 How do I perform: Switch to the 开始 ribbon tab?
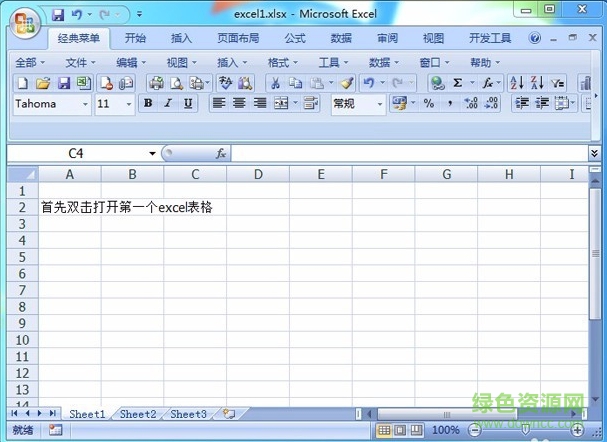point(135,38)
